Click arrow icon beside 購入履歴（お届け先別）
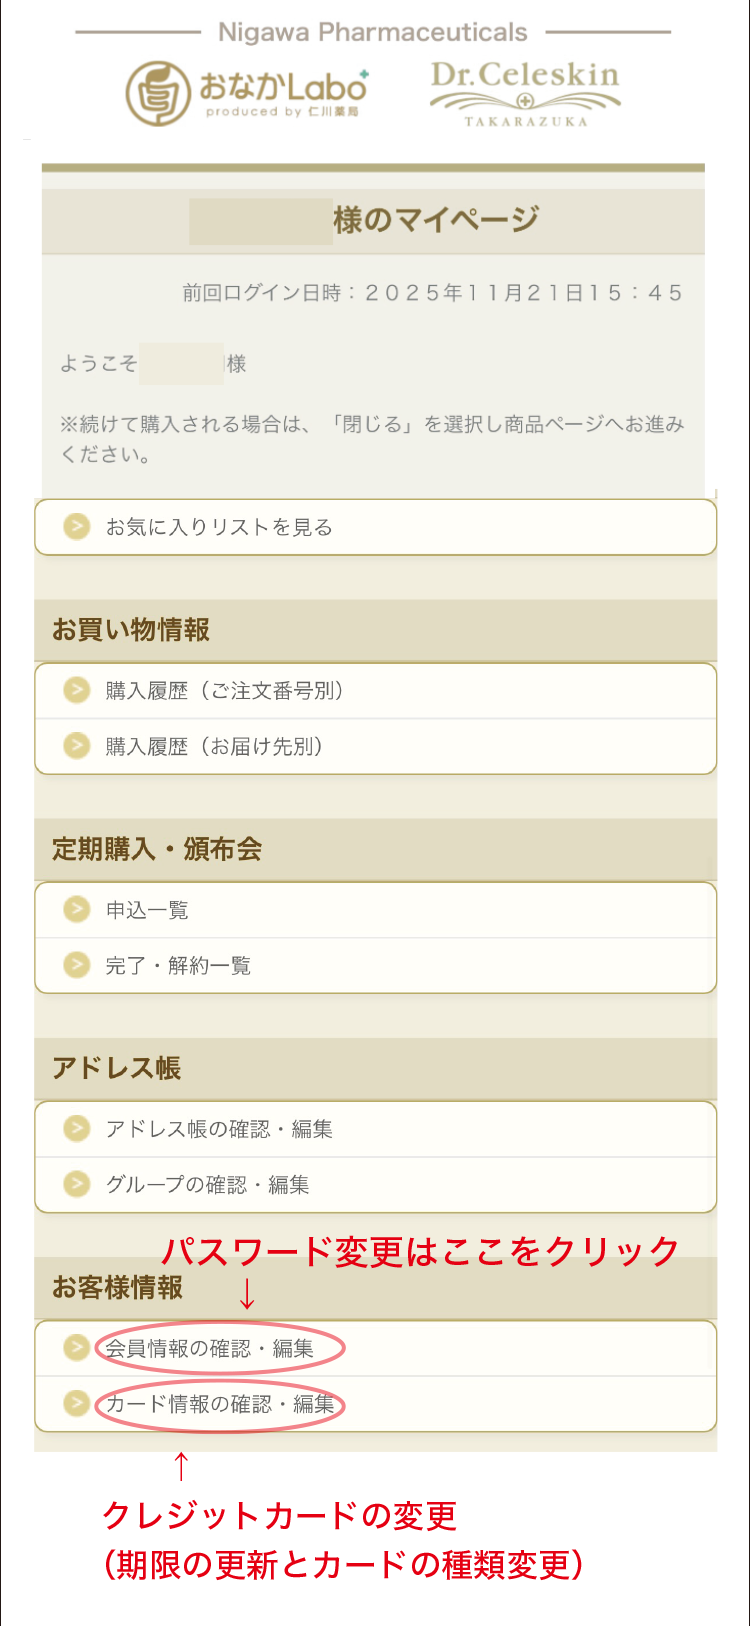Screen dimensions: 750x1626 click(x=77, y=746)
